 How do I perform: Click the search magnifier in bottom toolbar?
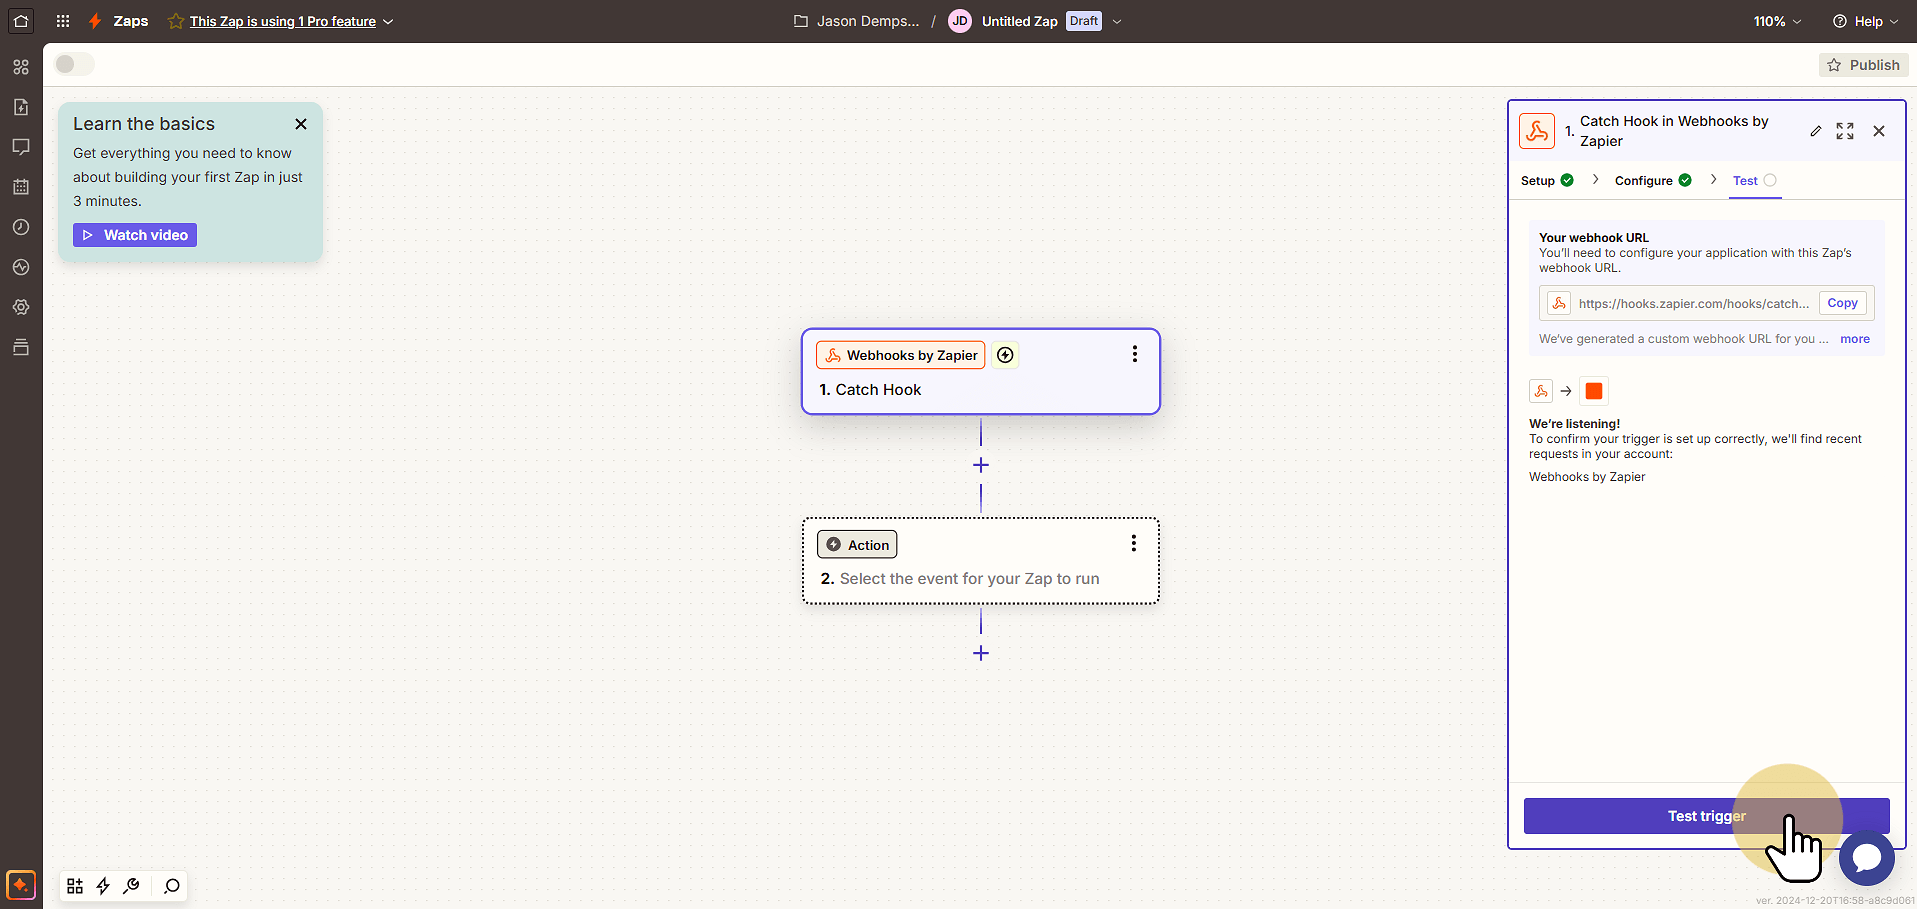pos(172,886)
